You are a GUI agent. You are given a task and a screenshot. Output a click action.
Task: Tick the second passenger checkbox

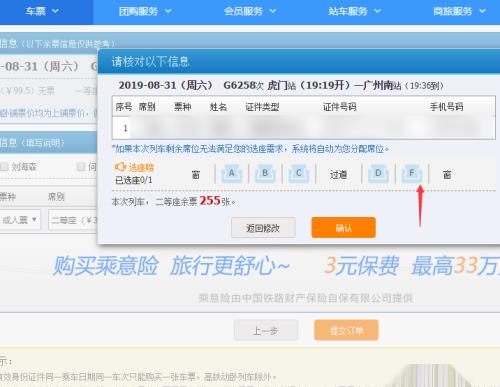click(81, 167)
